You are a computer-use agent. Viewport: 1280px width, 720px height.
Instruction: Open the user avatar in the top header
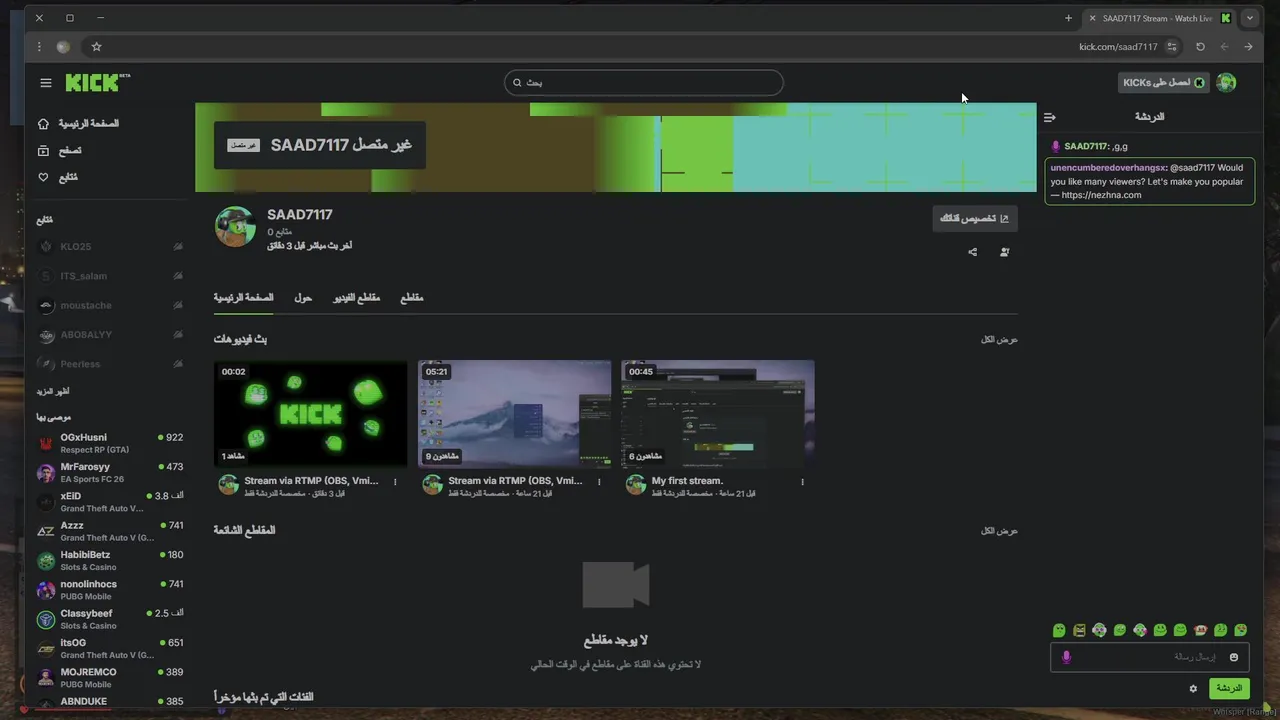pyautogui.click(x=1226, y=82)
